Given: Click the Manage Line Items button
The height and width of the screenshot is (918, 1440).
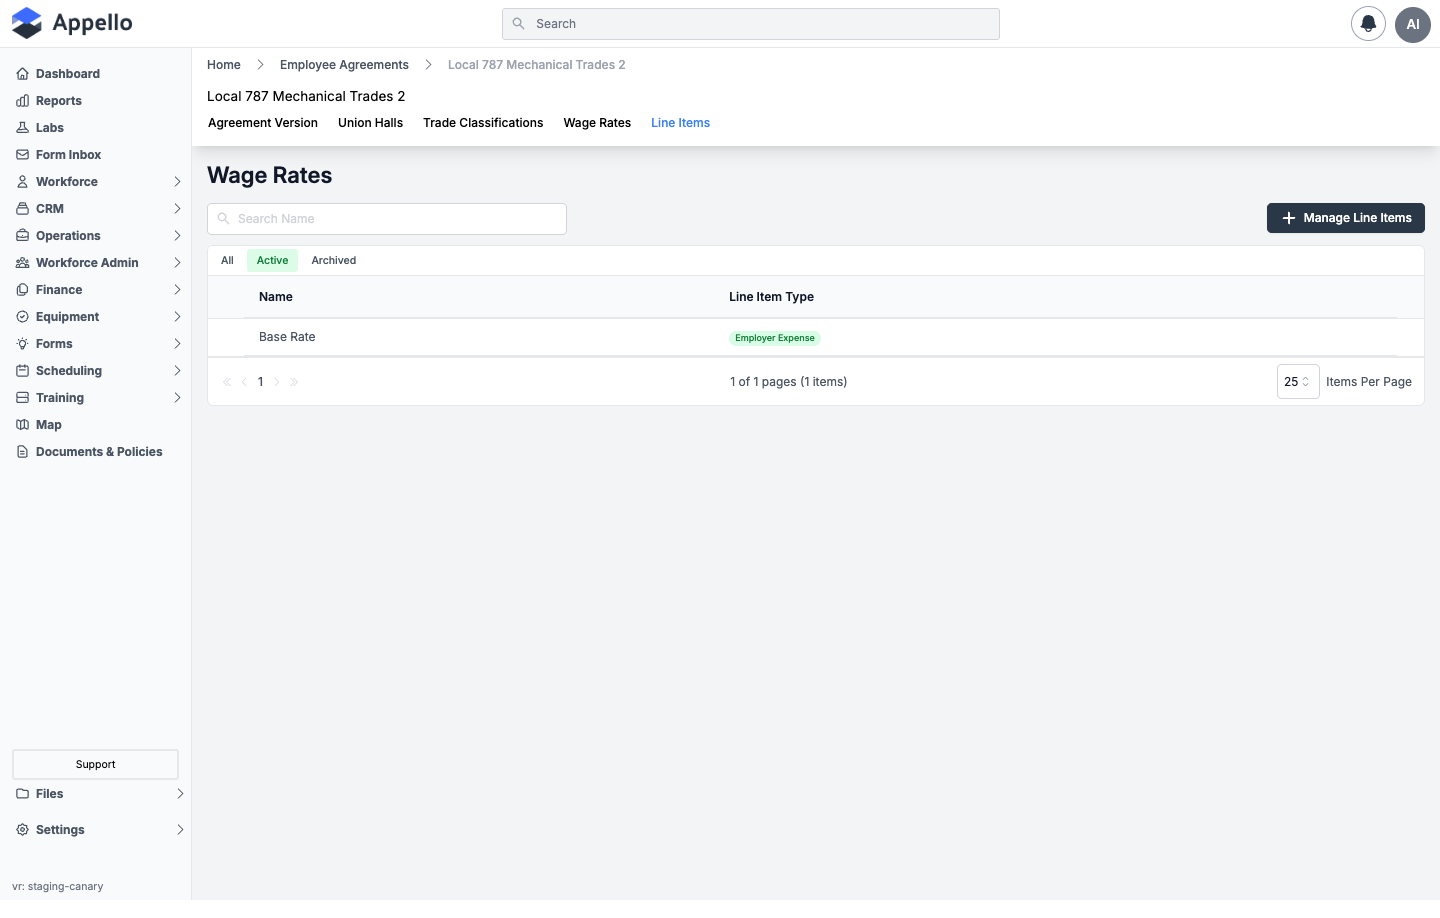Looking at the screenshot, I should (1346, 218).
